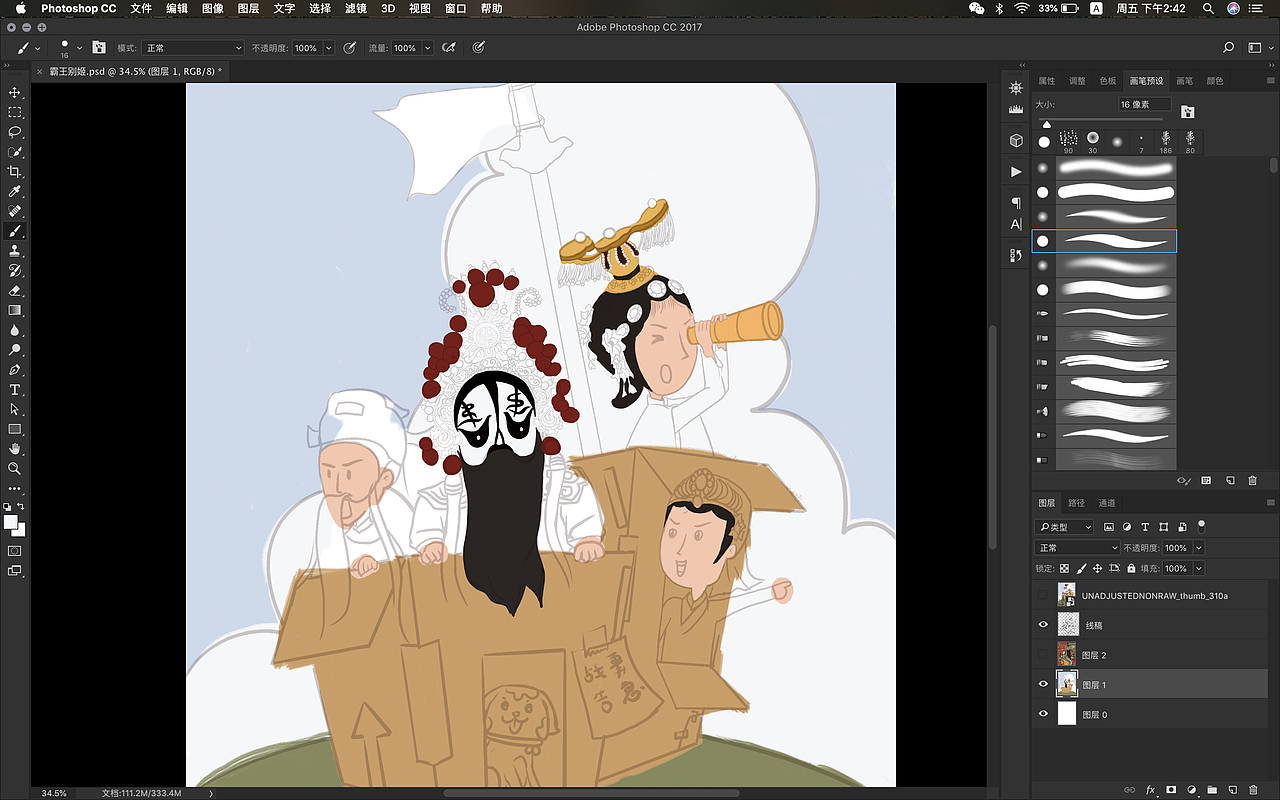Enable airbrush-style build-up in options bar
Image resolution: width=1280 pixels, height=800 pixels.
click(x=449, y=47)
